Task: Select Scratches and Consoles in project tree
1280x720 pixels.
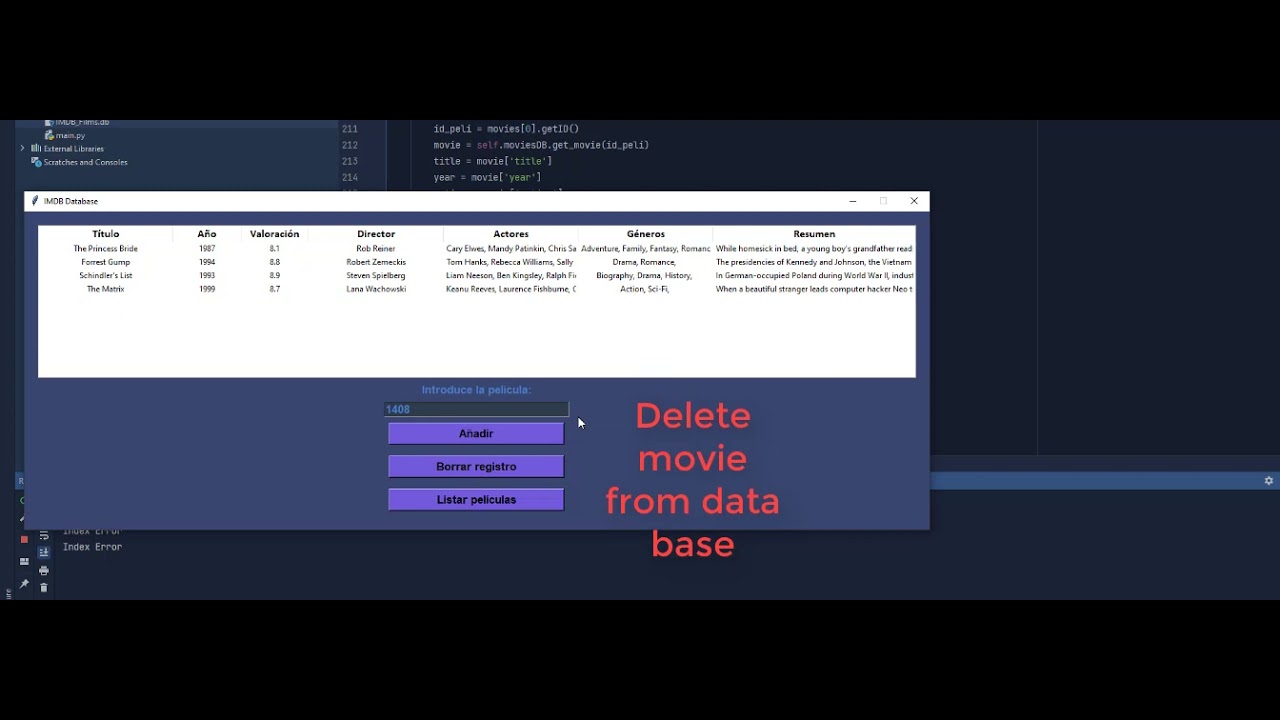Action: tap(85, 162)
